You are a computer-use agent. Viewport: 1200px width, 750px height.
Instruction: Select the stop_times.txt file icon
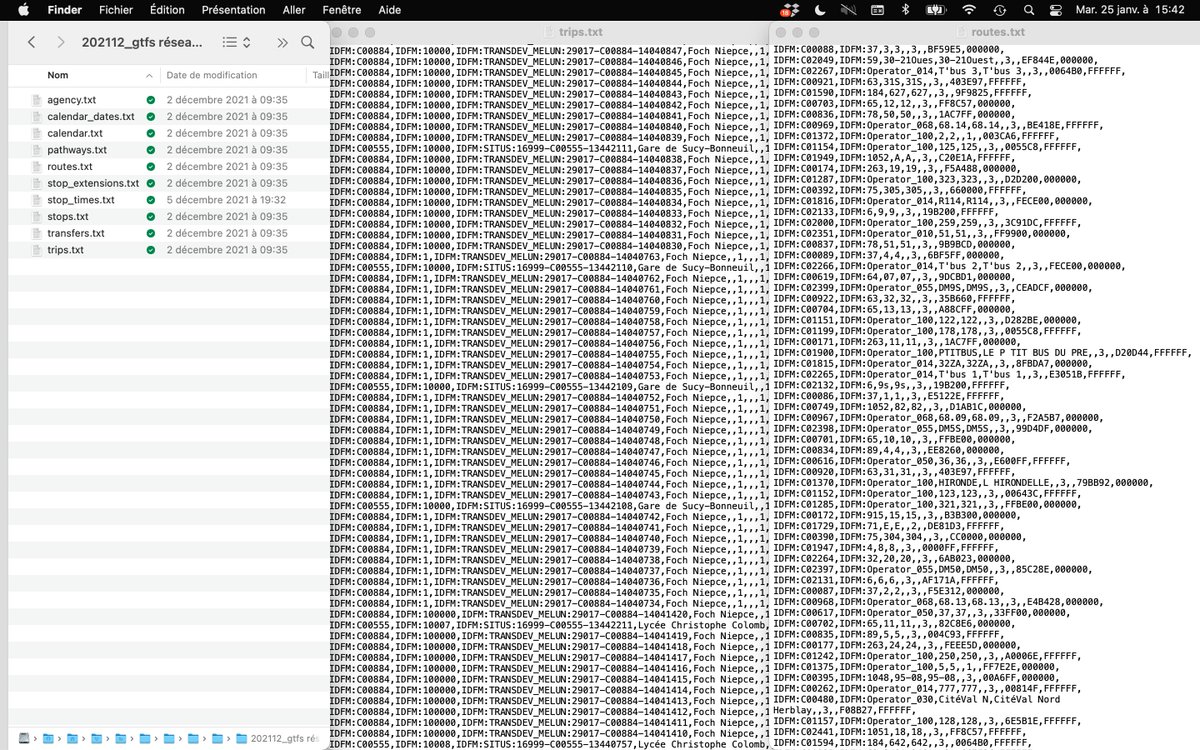click(37, 200)
